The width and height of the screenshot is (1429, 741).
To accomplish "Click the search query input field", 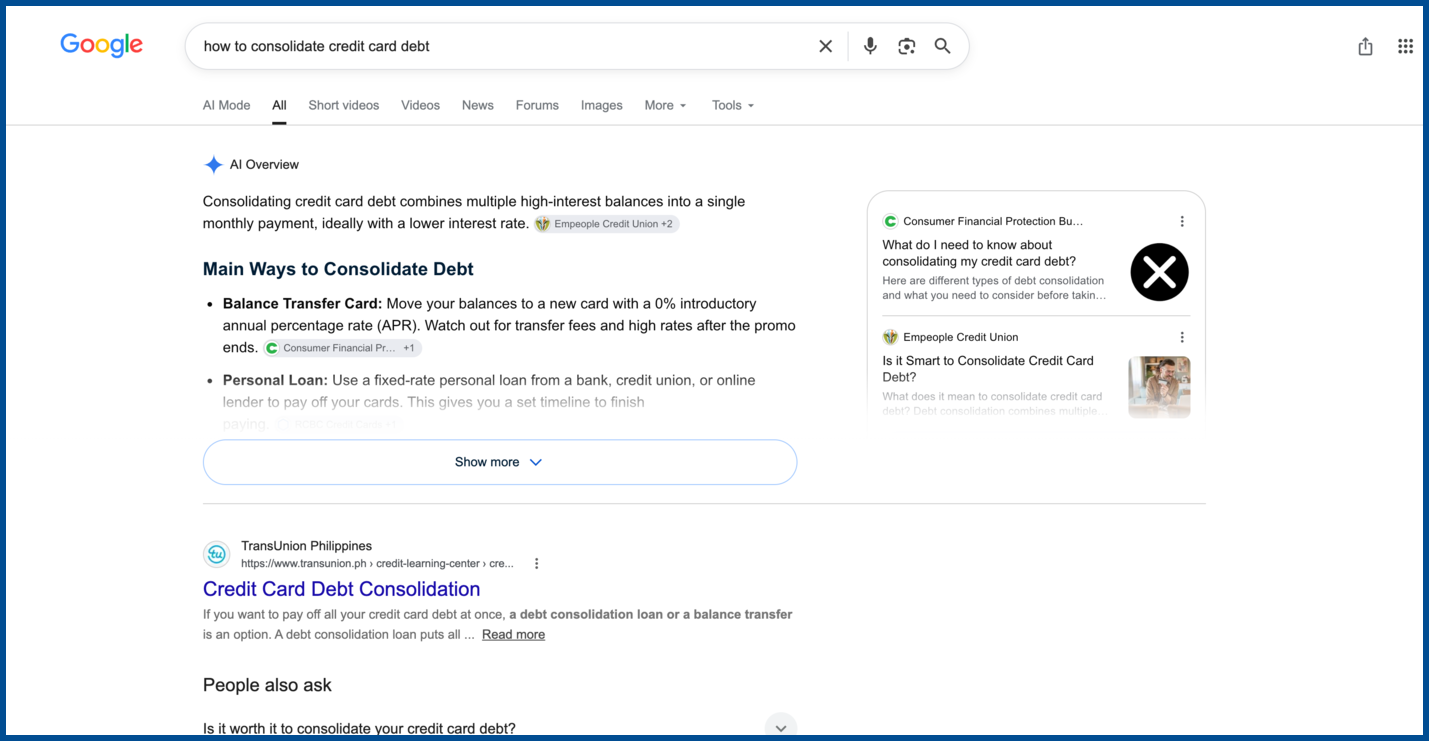I will coord(500,46).
